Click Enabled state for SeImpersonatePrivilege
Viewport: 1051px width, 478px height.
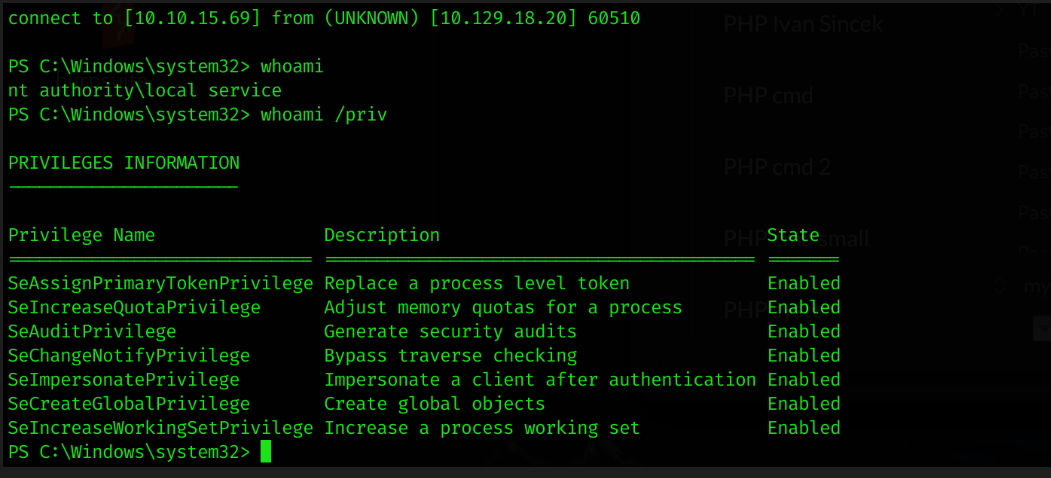pos(804,380)
